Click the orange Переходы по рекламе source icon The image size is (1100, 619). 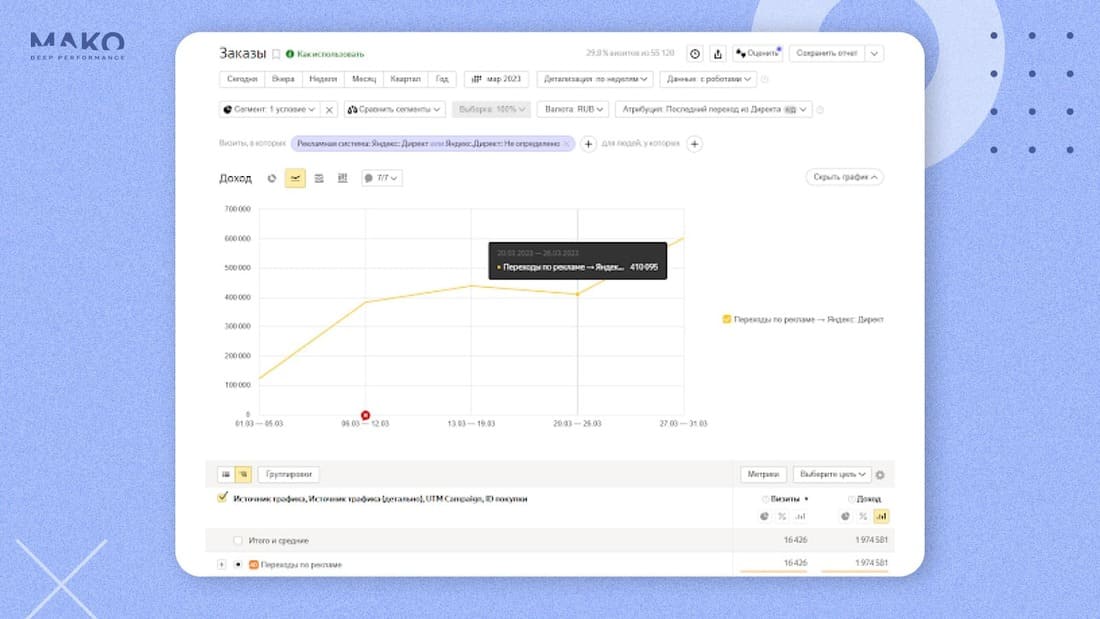(254, 564)
